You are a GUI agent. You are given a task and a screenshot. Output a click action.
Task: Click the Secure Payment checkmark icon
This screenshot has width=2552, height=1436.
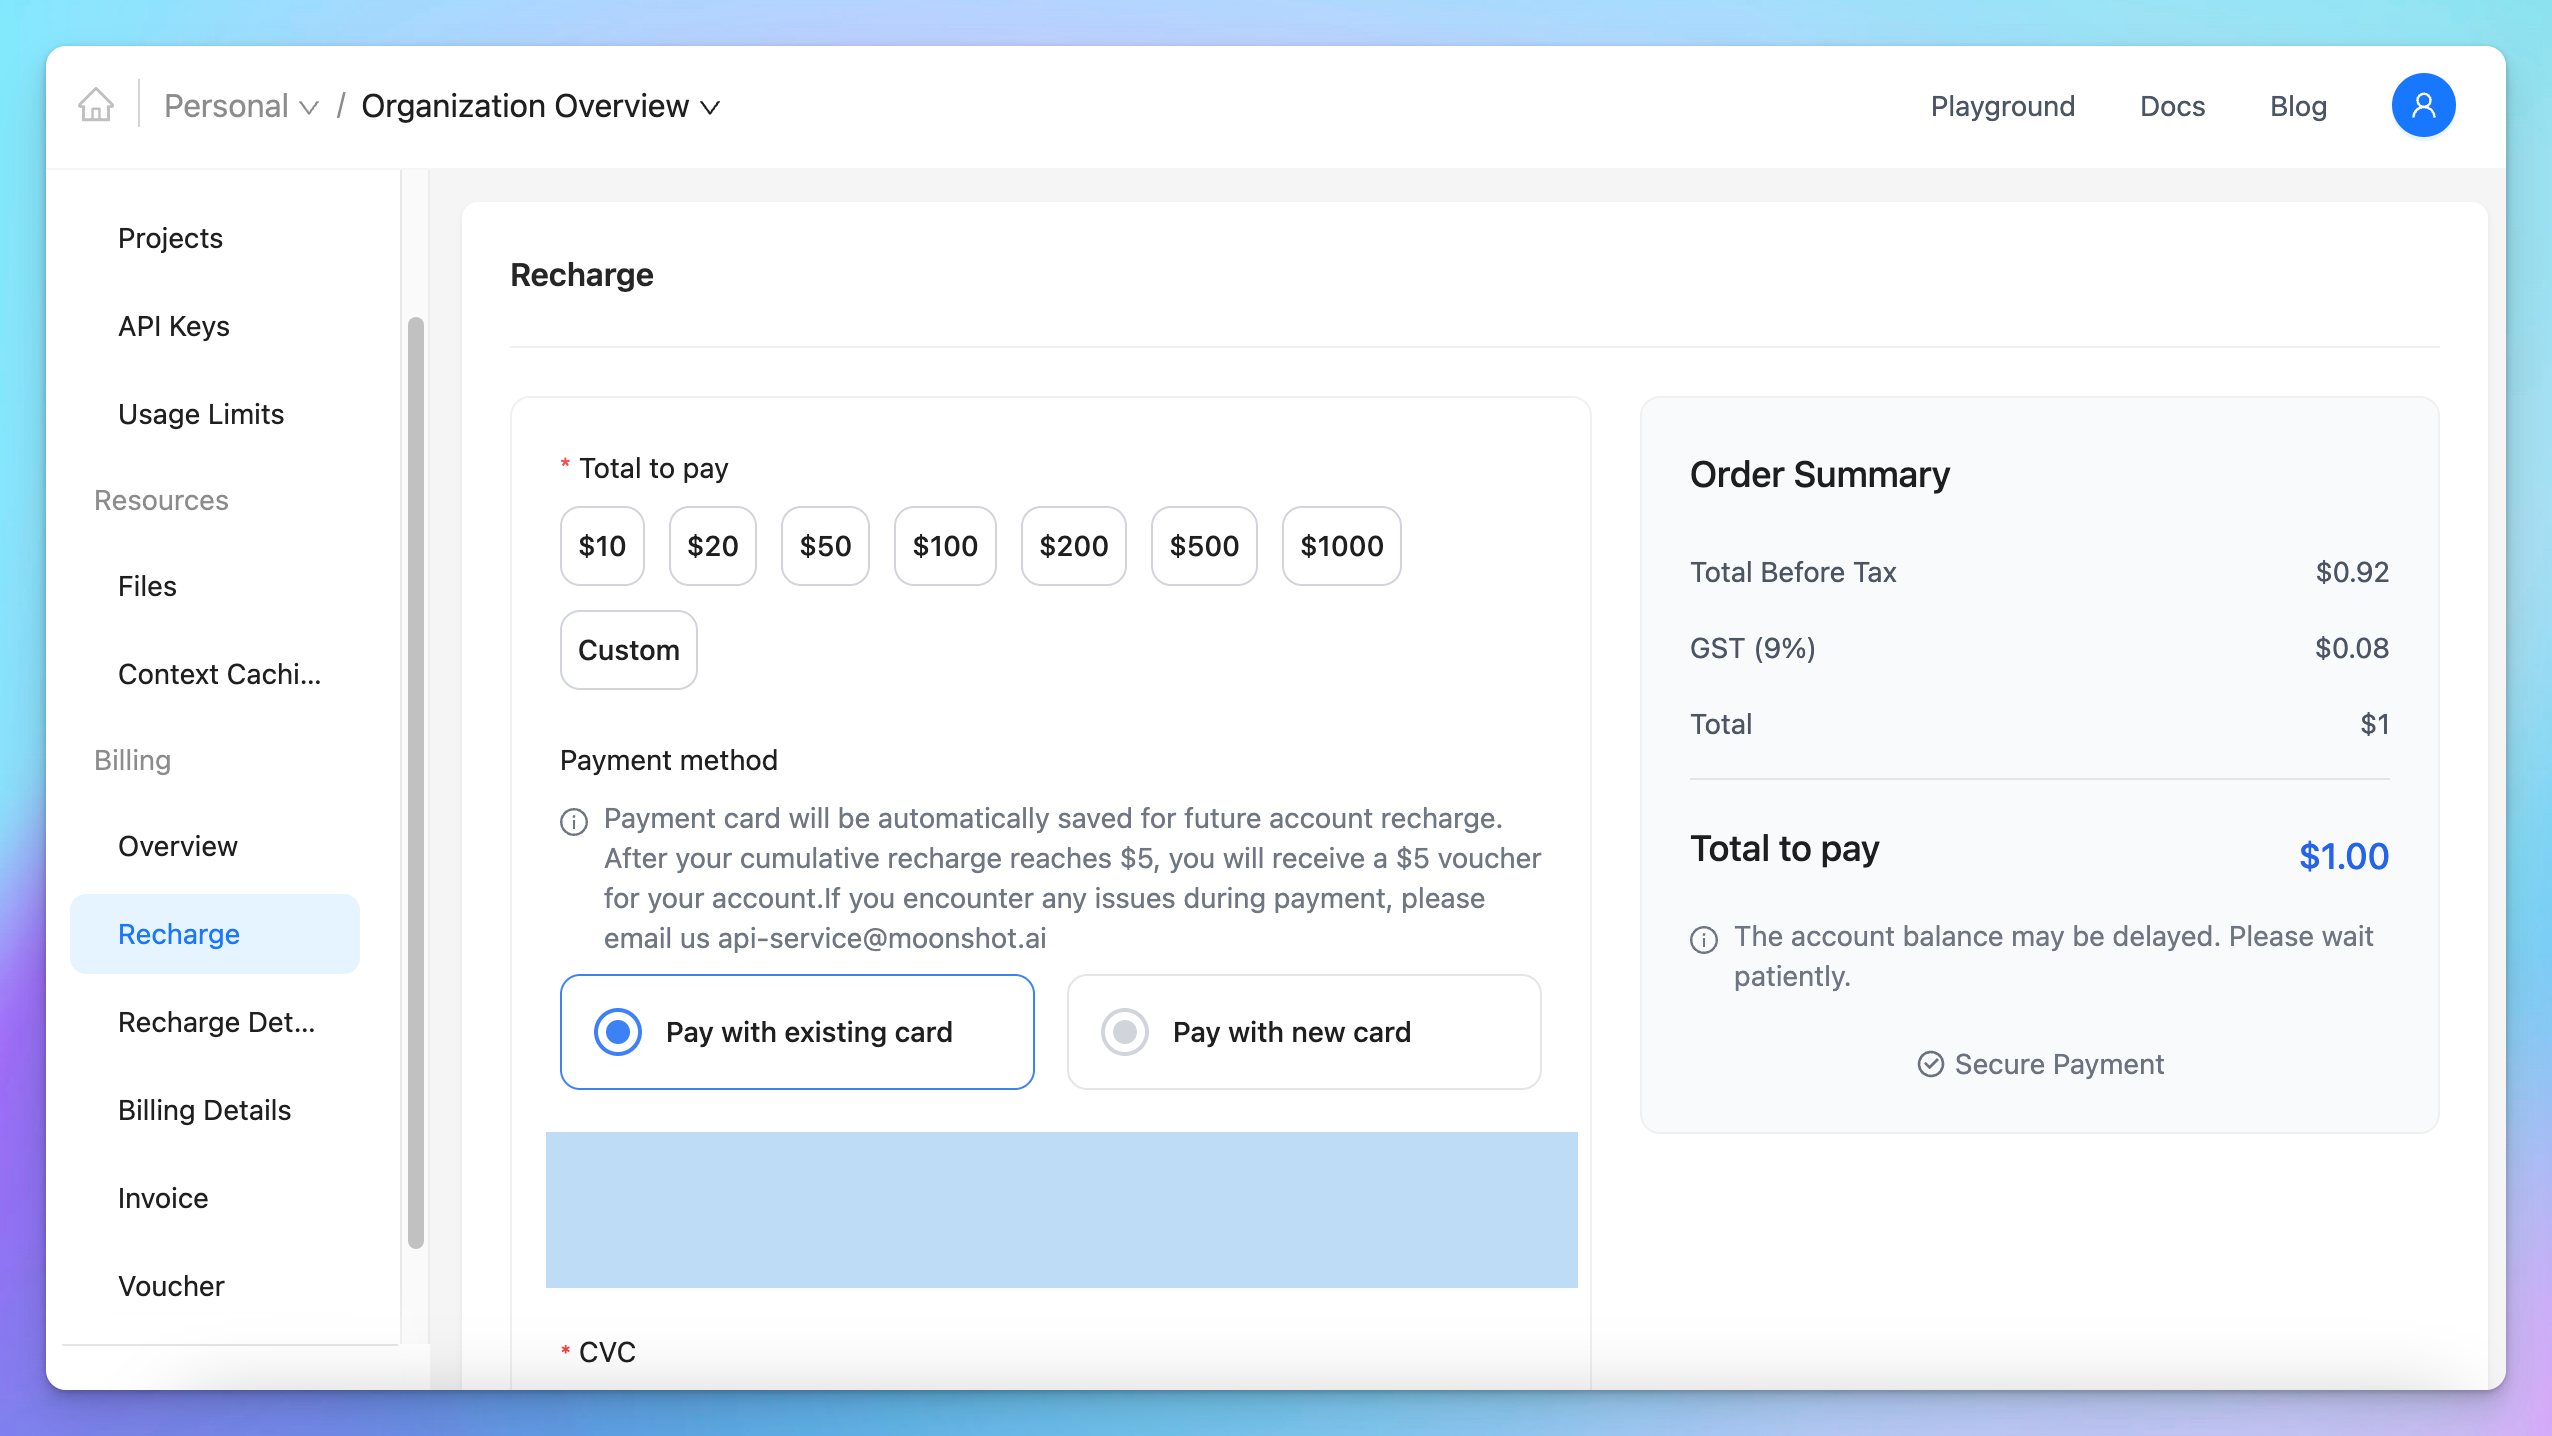[1930, 1064]
